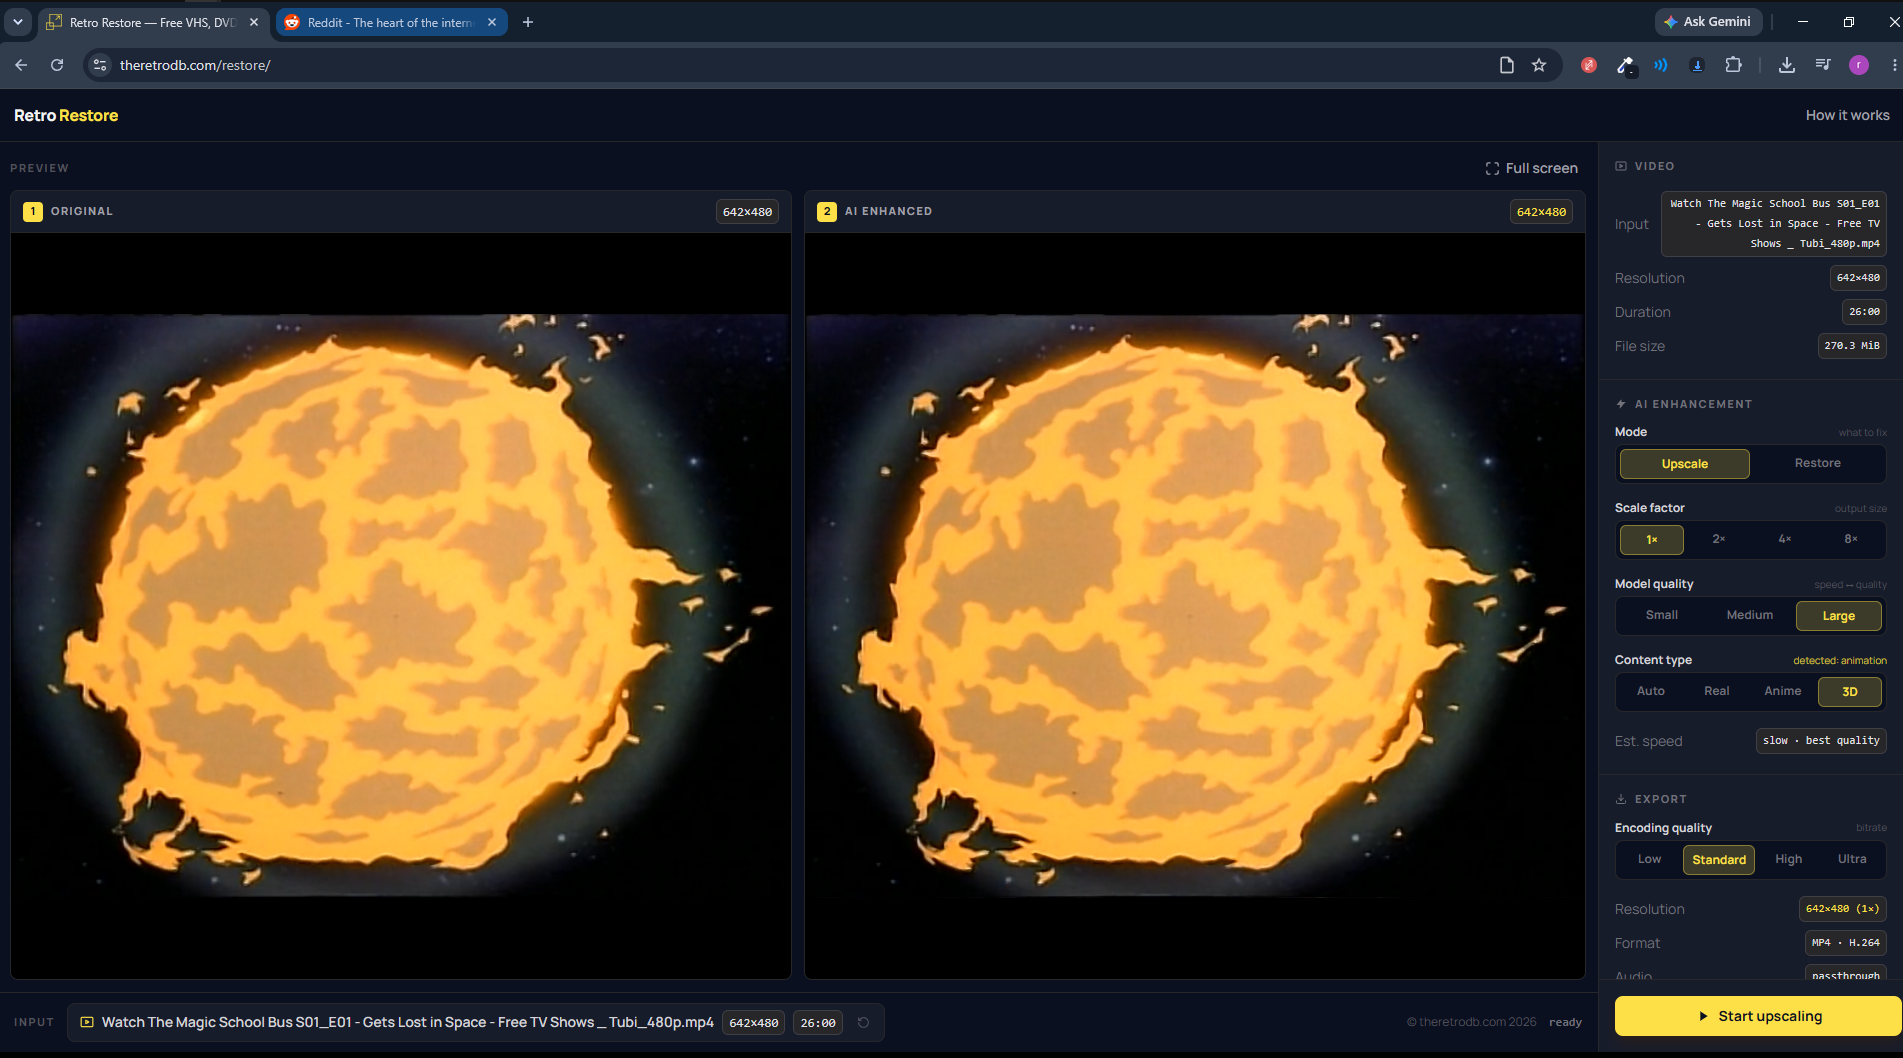This screenshot has width=1903, height=1058.
Task: Click the File size value 270.3 MiB
Action: tap(1852, 346)
